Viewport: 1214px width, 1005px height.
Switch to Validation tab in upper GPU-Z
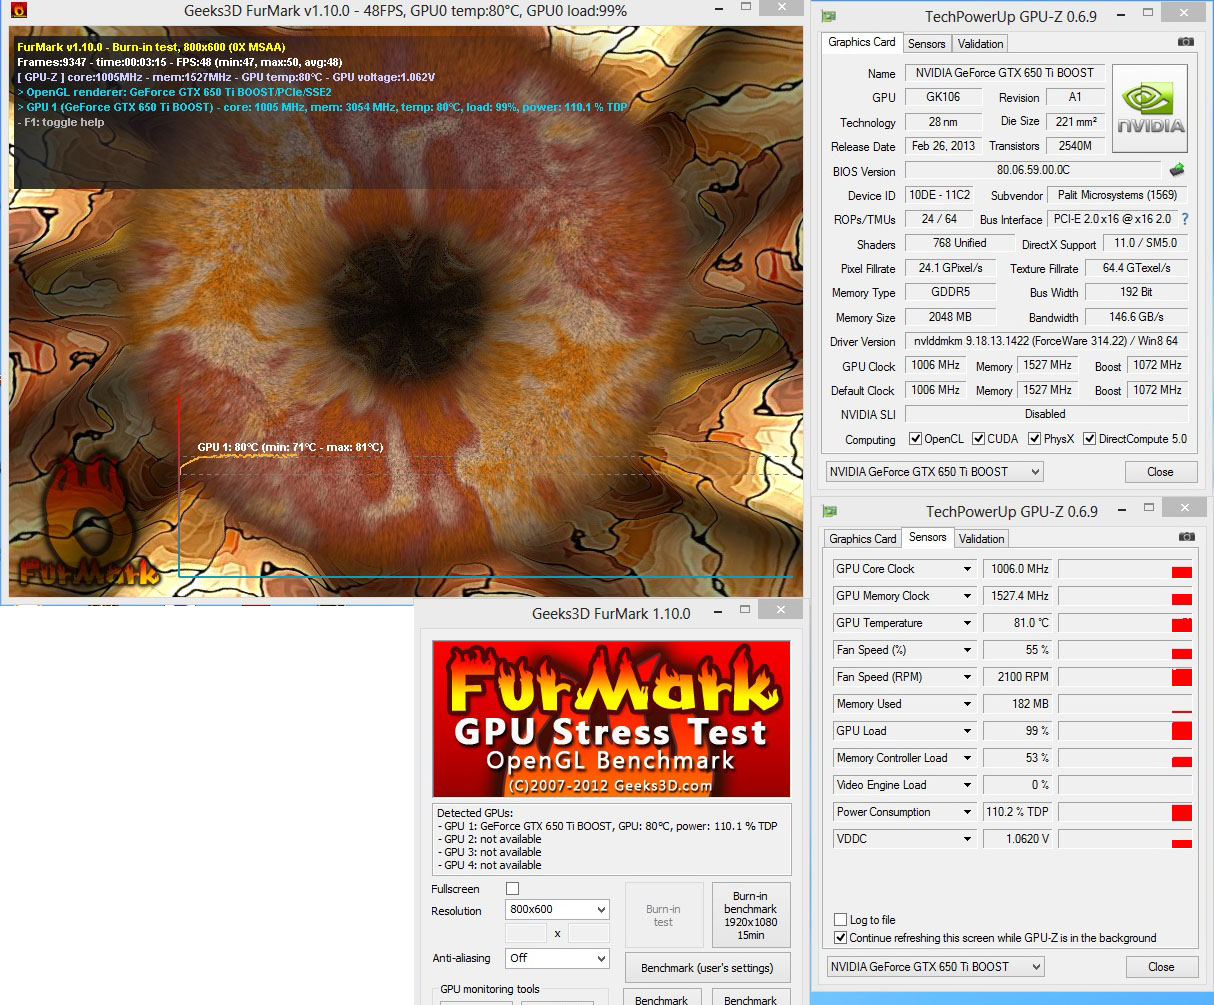980,44
